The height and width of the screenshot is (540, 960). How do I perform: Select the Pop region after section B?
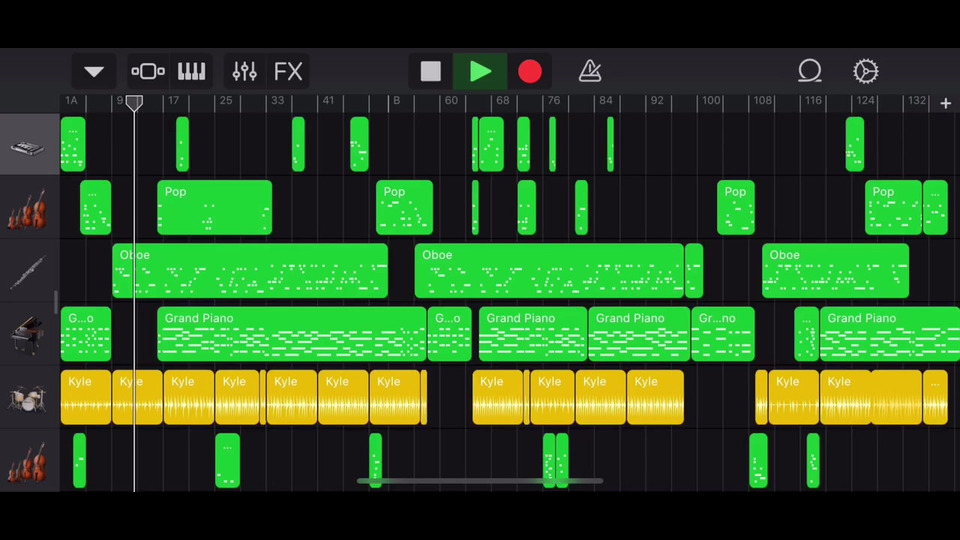click(x=404, y=208)
